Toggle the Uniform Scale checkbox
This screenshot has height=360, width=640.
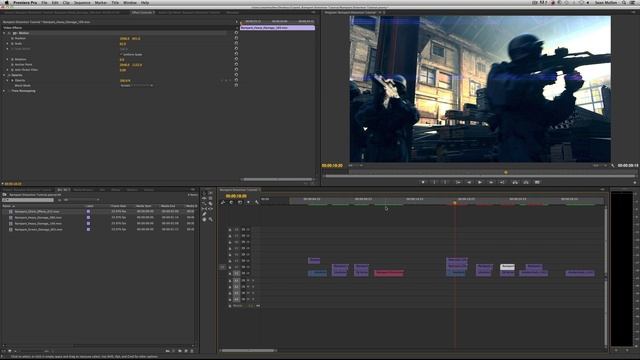[x=121, y=54]
